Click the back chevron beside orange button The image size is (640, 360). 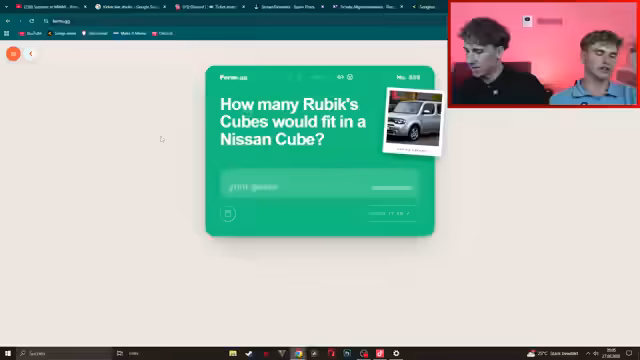[x=31, y=53]
